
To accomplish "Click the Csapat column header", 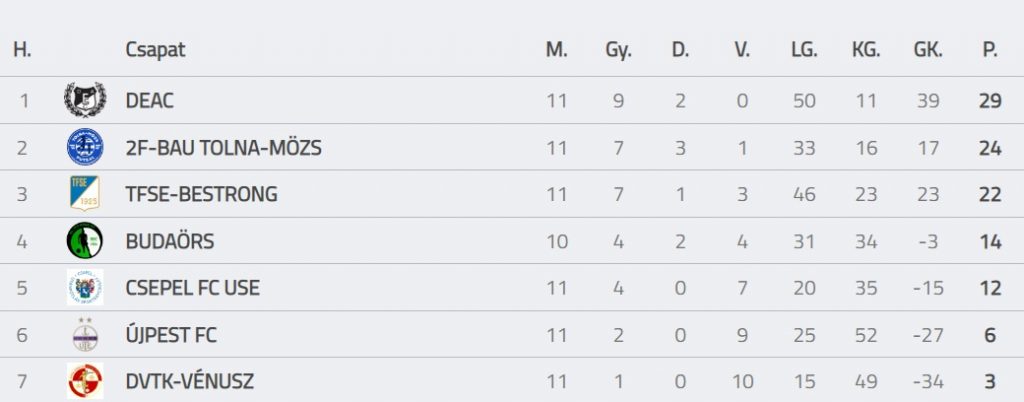I will (155, 50).
